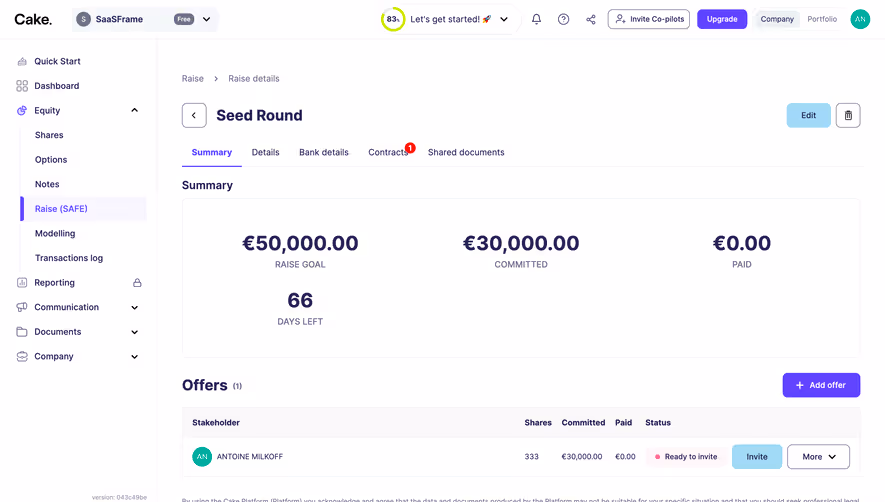Open the Contracts tab
Screen dimensions: 885x502
[x=388, y=152]
